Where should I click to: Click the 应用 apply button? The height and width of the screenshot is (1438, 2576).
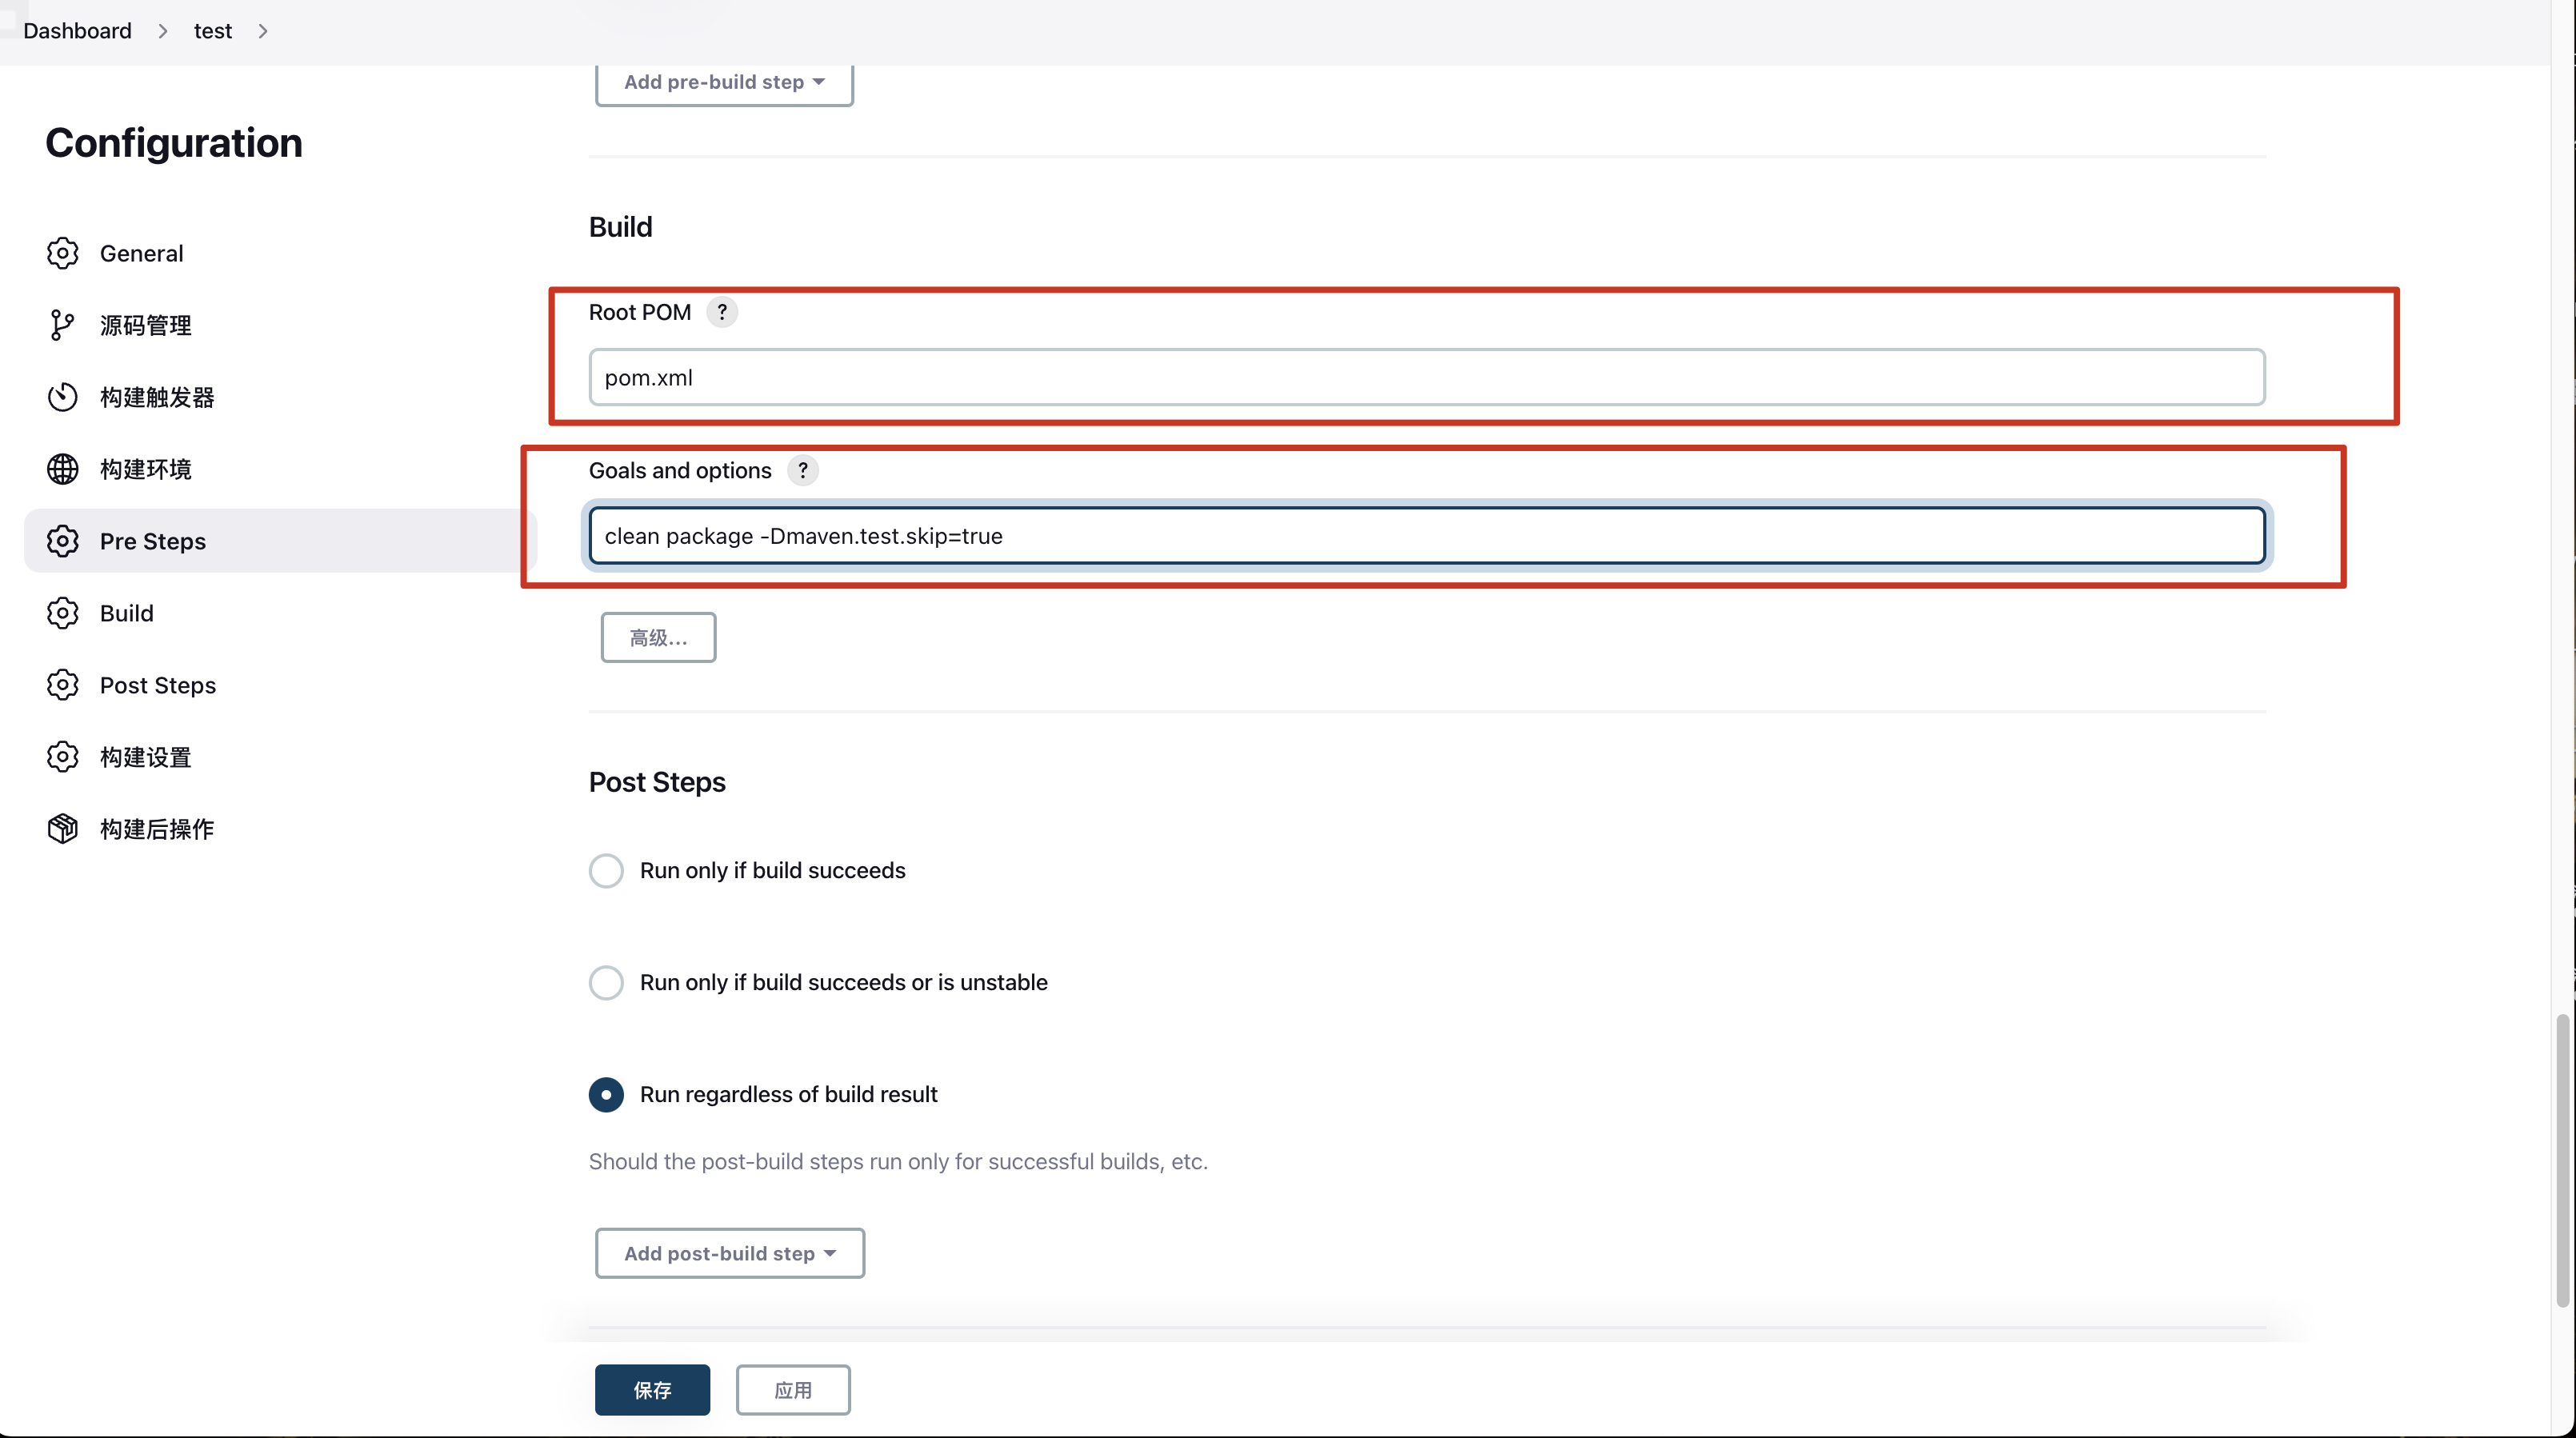point(793,1390)
